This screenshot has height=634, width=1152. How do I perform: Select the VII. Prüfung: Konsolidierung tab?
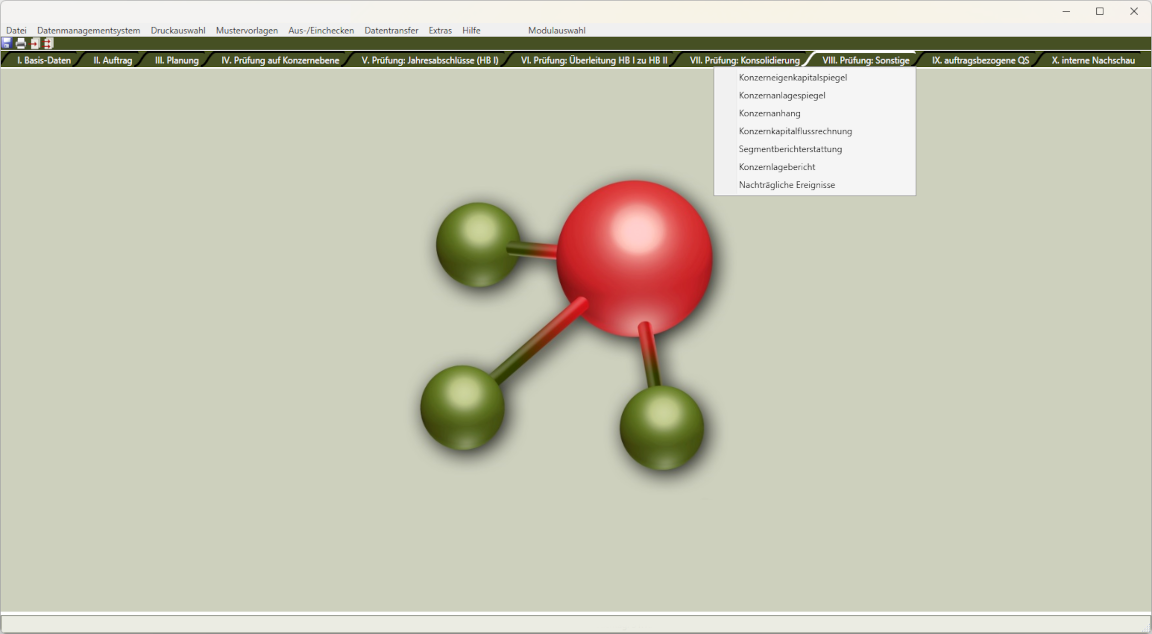point(744,60)
